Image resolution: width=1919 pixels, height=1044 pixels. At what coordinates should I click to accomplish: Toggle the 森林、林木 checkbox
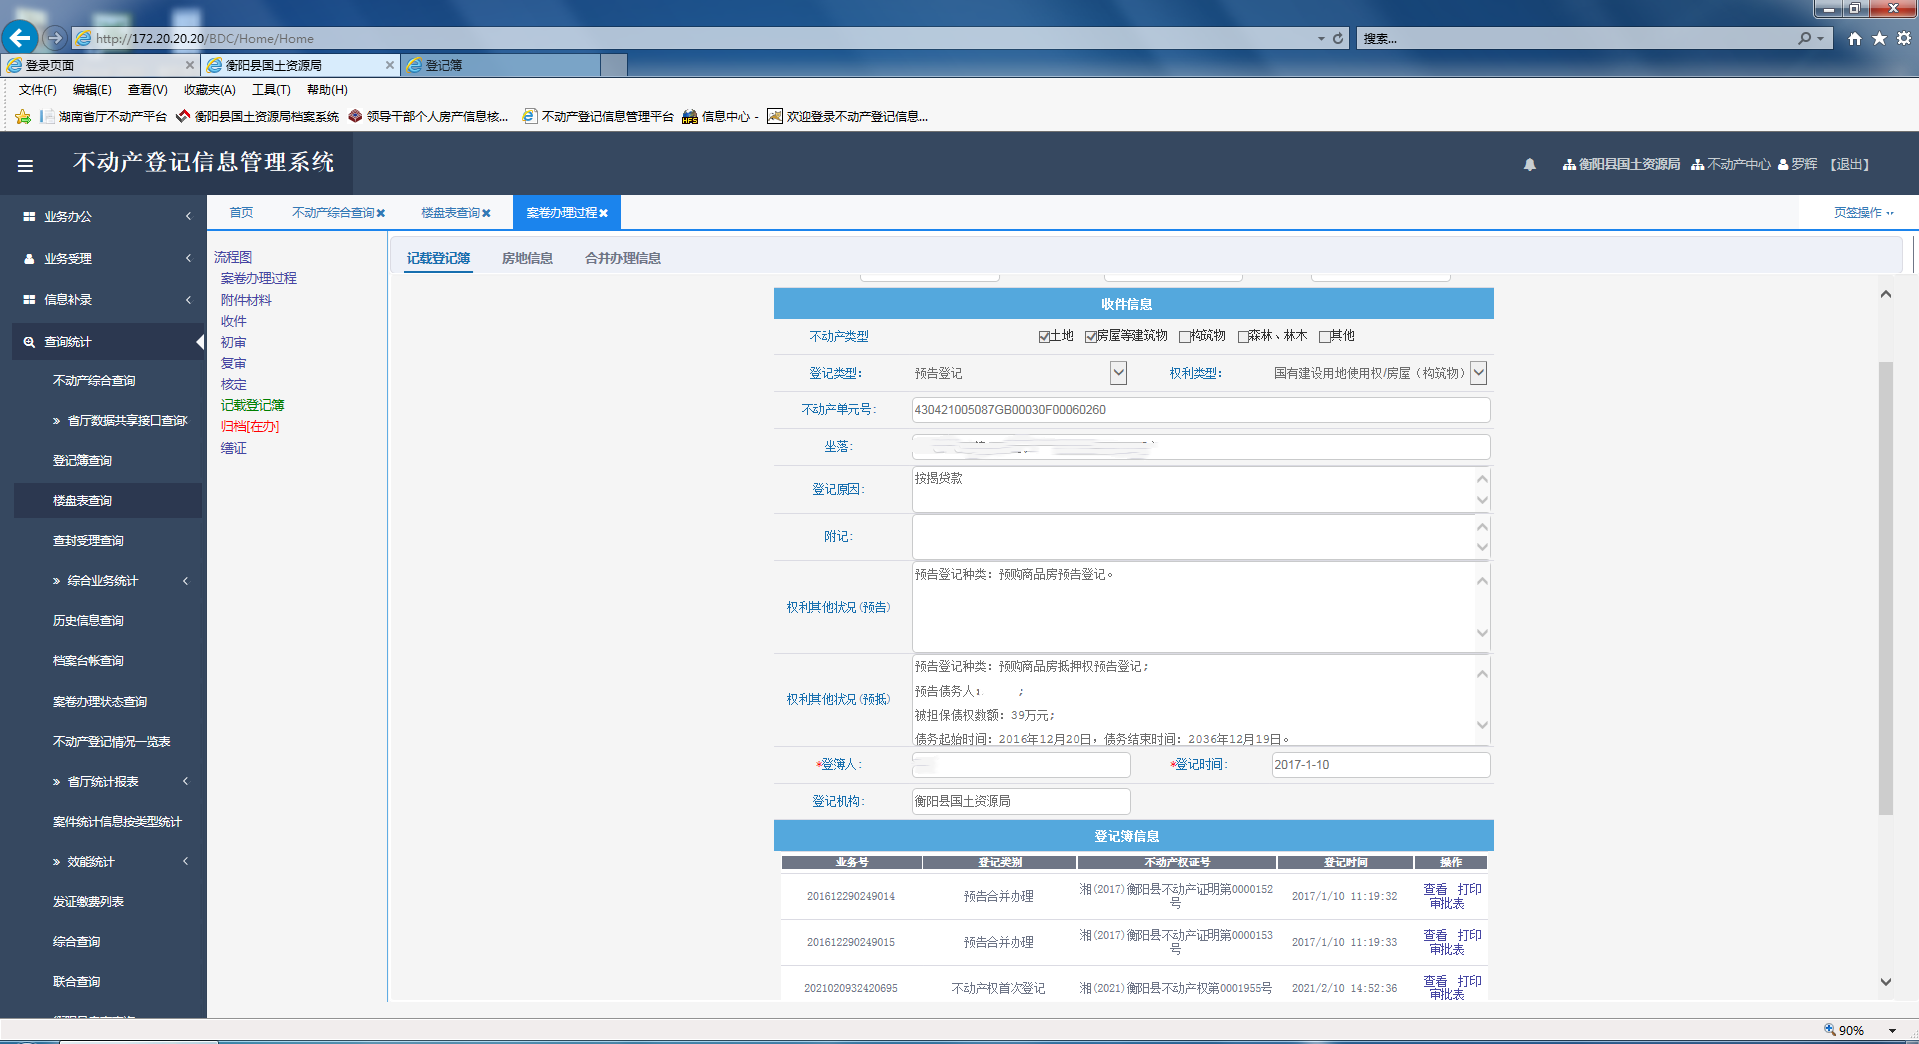pos(1243,337)
